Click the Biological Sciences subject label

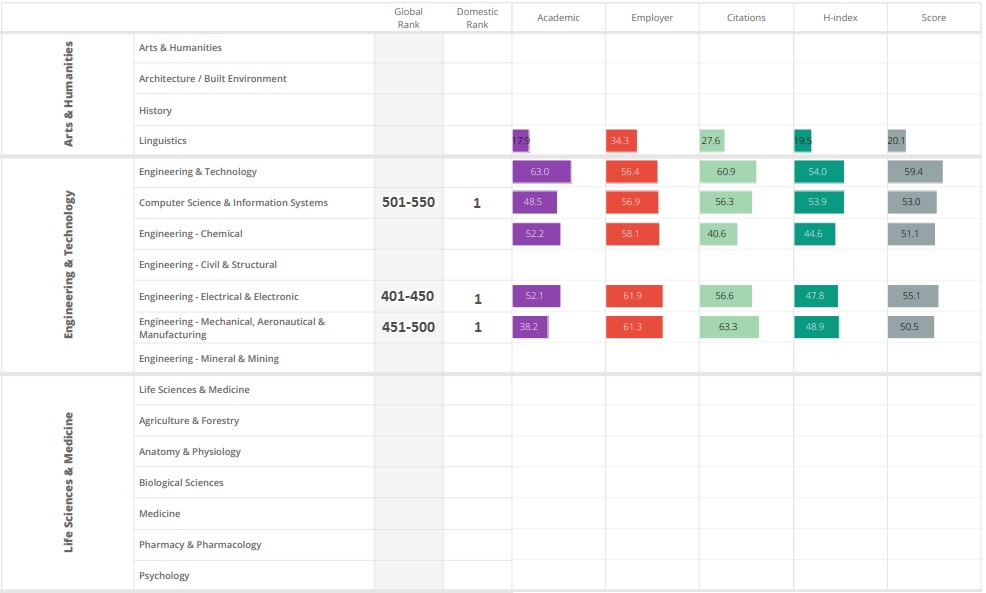(181, 483)
